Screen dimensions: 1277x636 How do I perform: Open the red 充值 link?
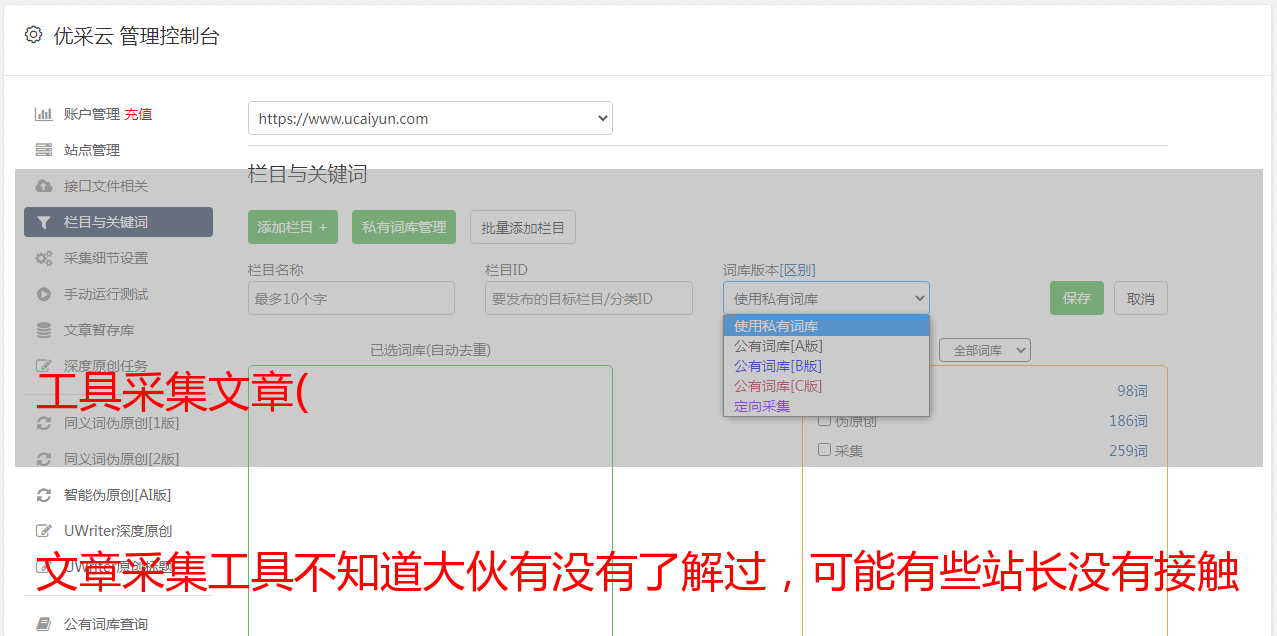click(138, 114)
